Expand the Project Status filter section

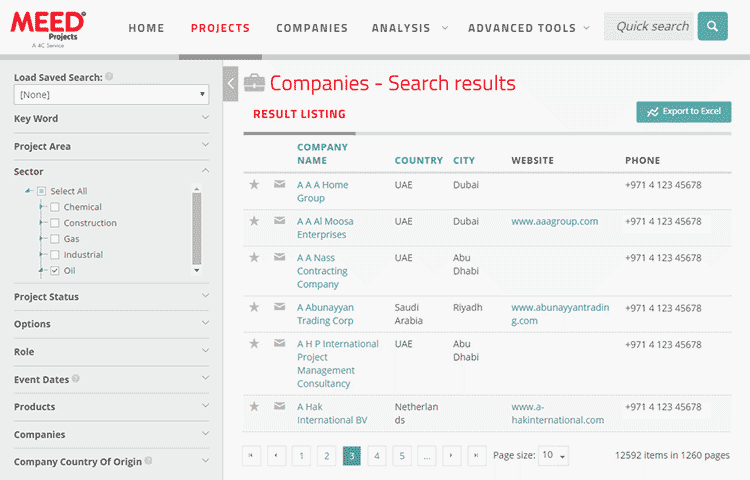111,297
